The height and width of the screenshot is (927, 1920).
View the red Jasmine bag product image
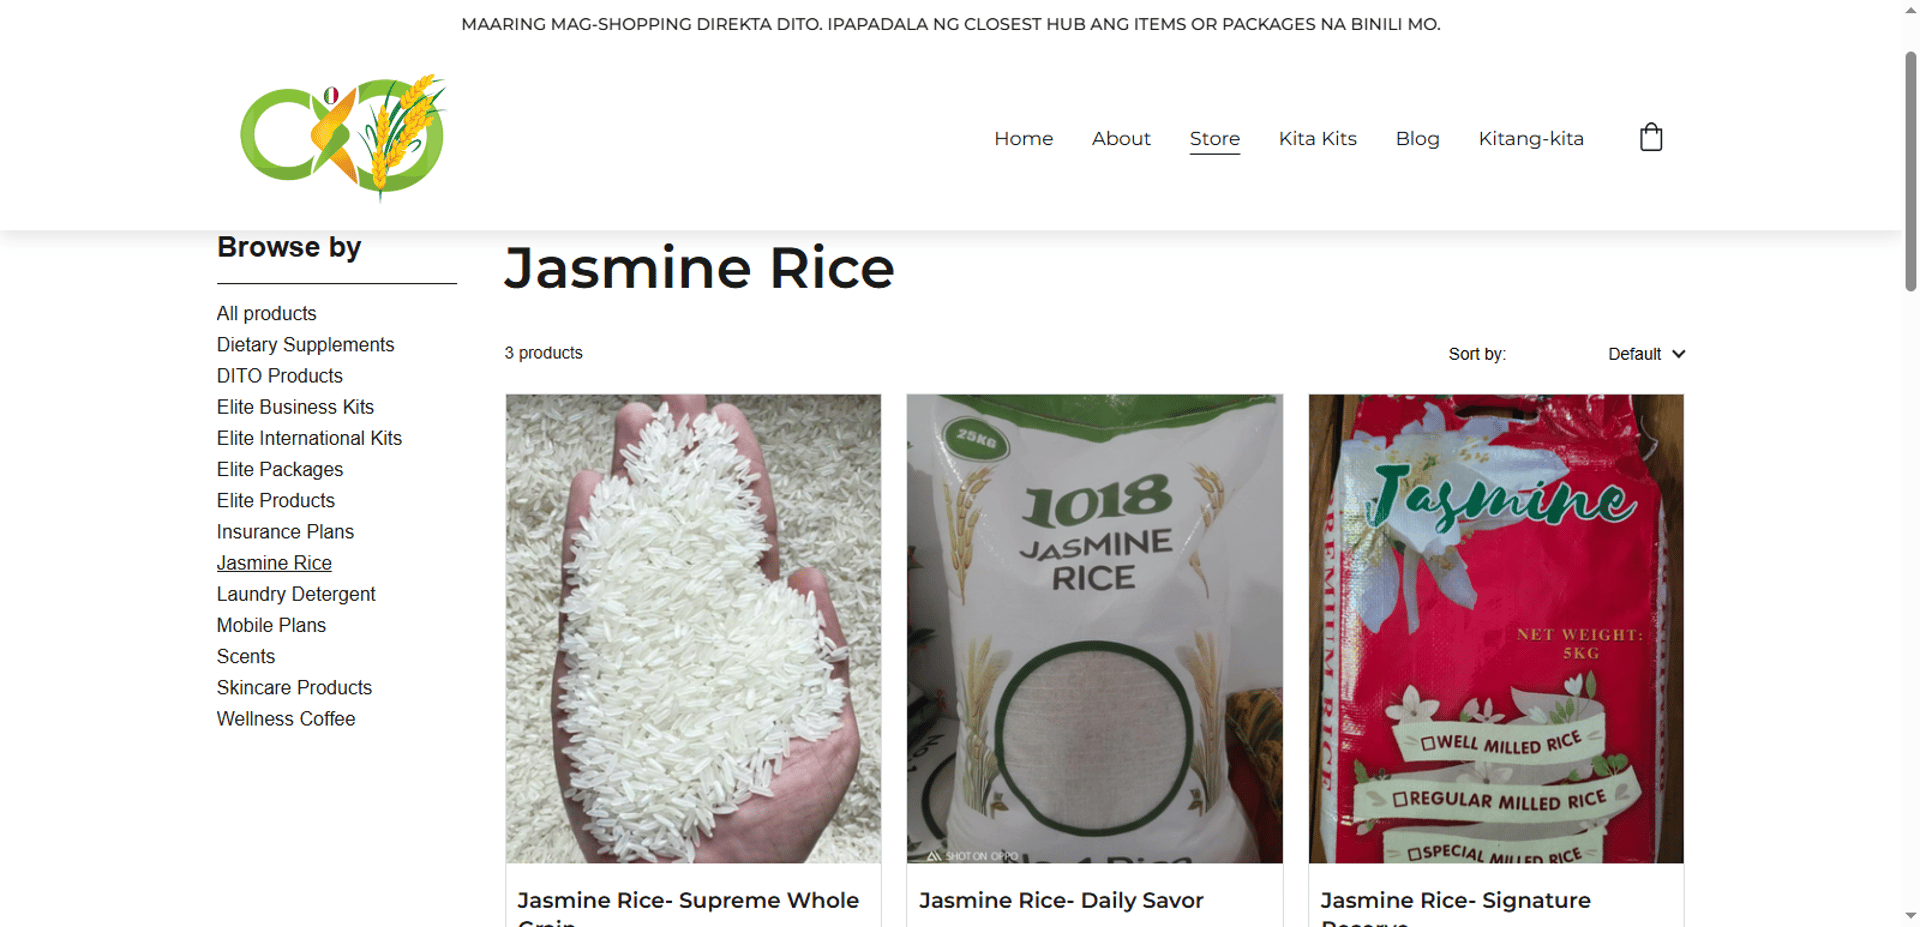click(1496, 628)
